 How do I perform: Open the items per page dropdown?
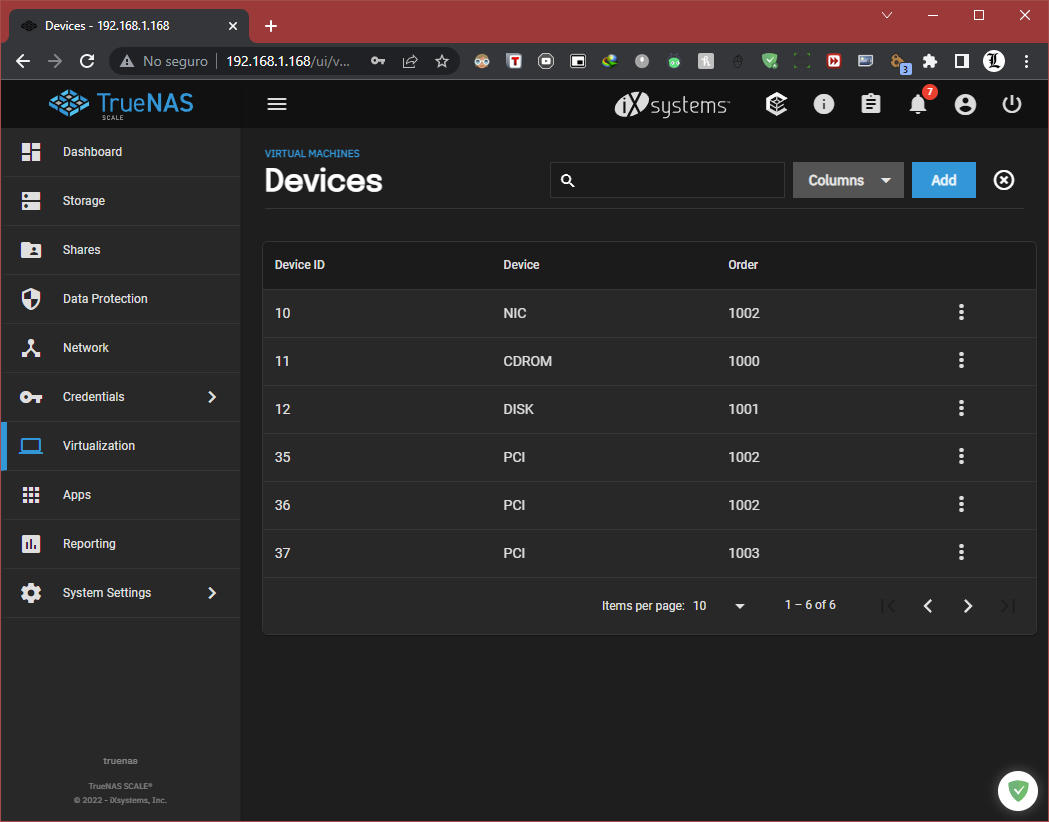point(720,606)
